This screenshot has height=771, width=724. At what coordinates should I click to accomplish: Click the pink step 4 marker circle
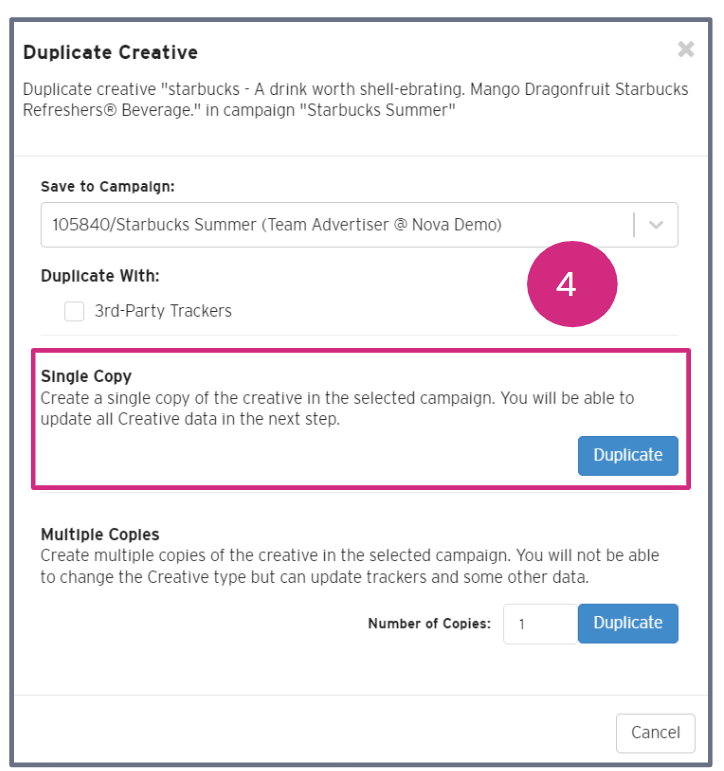pos(571,285)
